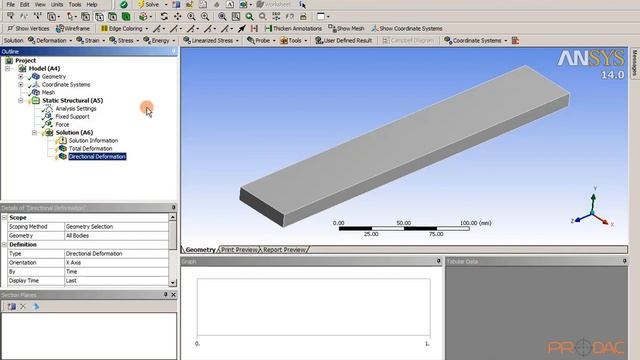
Task: Toggle Show Coordinate Systems
Action: click(x=407, y=29)
